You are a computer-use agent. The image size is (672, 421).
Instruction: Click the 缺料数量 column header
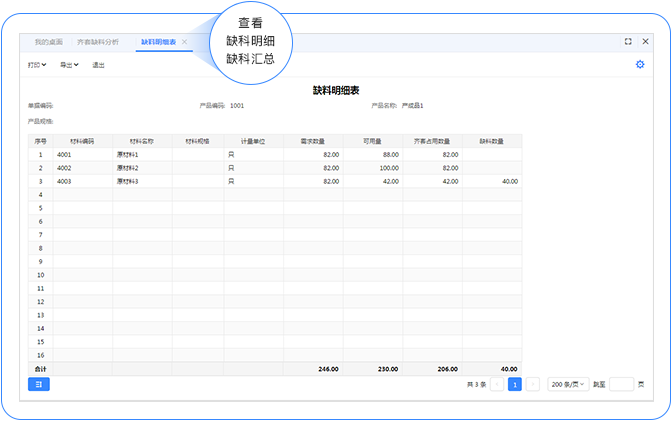pos(491,142)
